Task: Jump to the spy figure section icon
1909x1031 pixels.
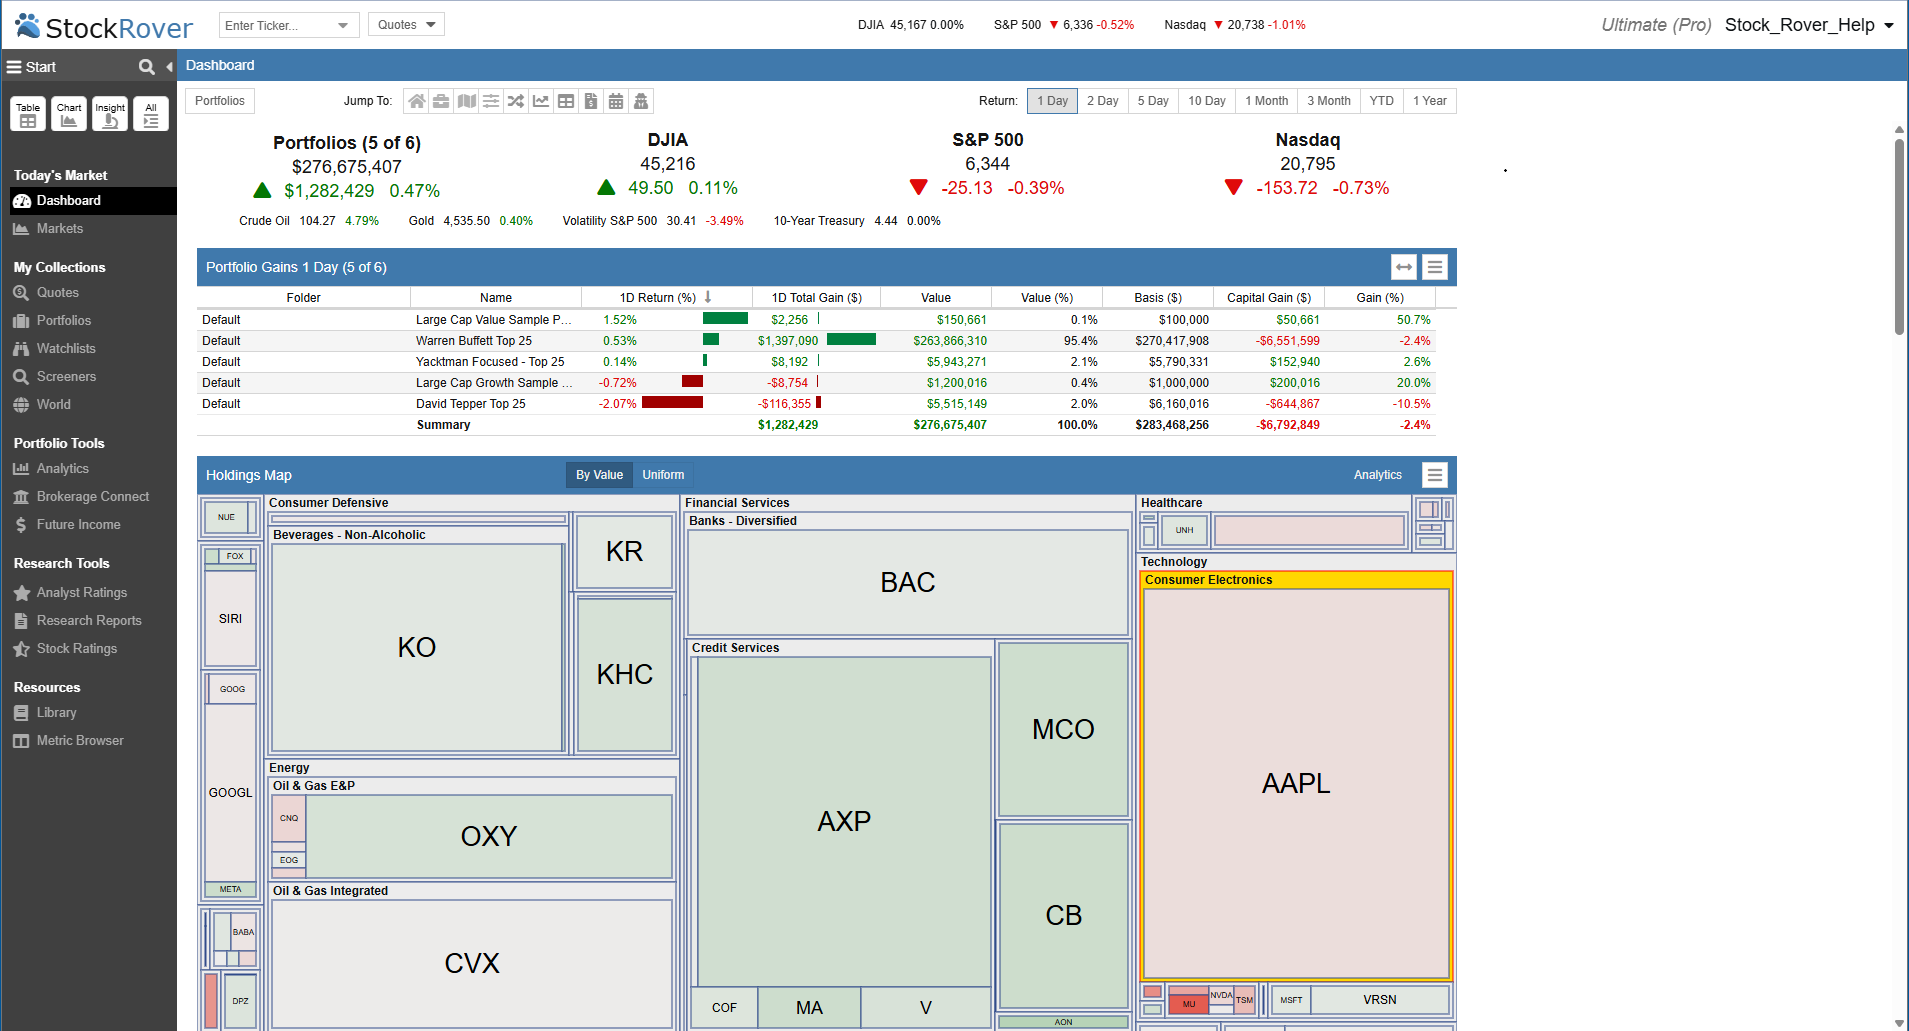Action: point(641,101)
